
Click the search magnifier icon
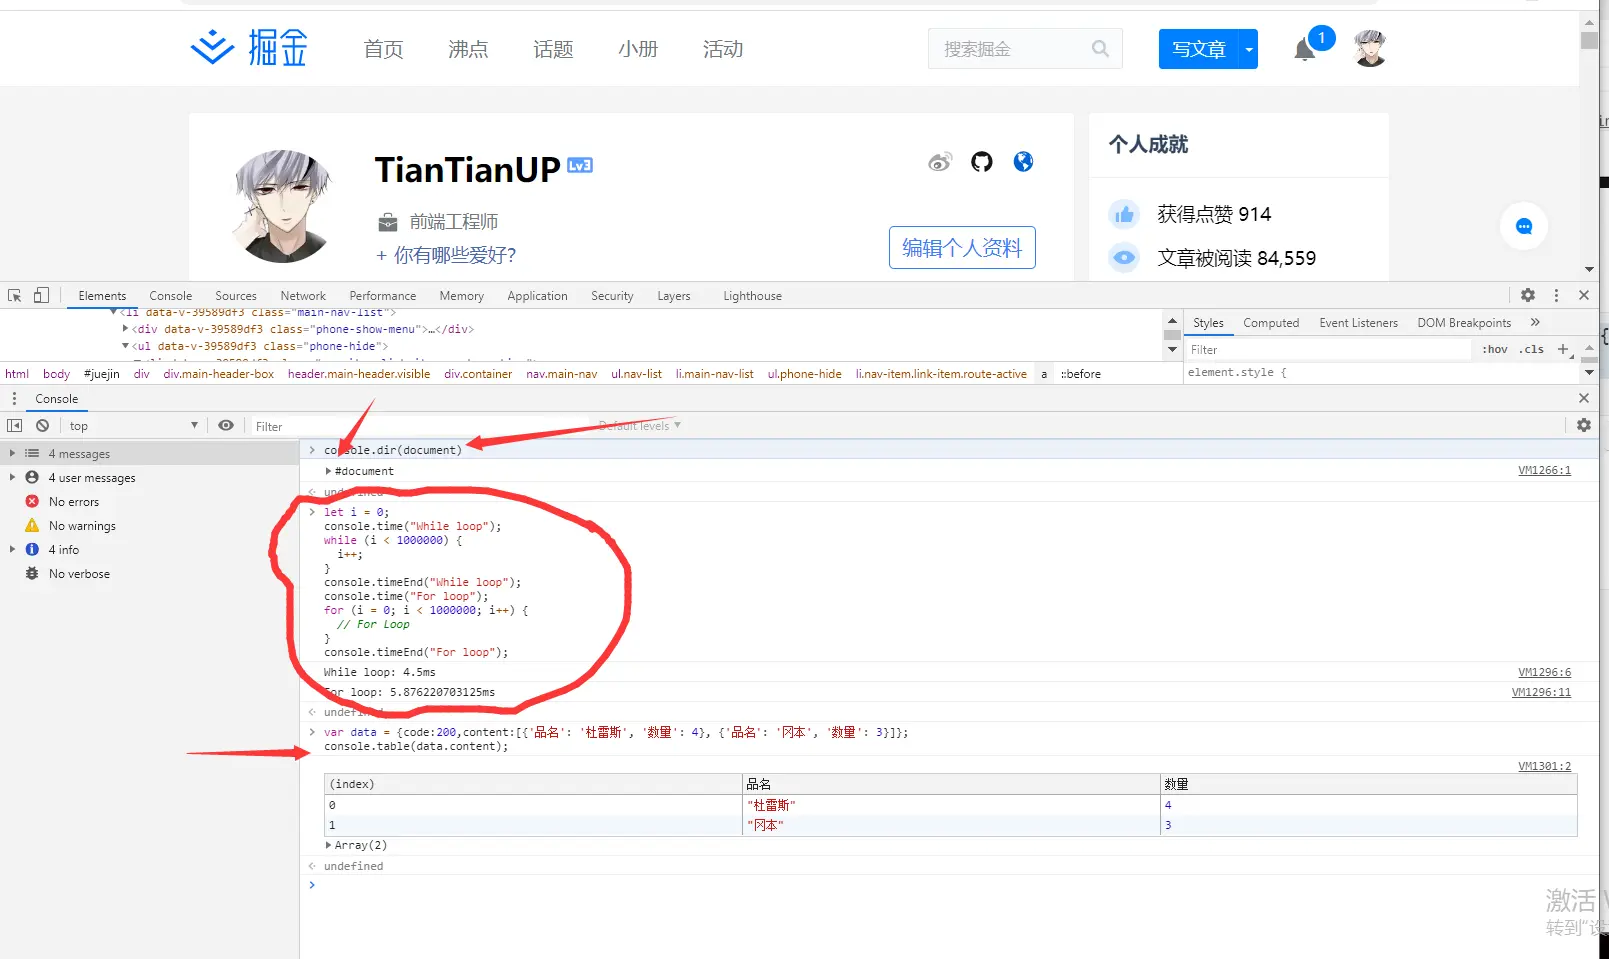tap(1100, 49)
